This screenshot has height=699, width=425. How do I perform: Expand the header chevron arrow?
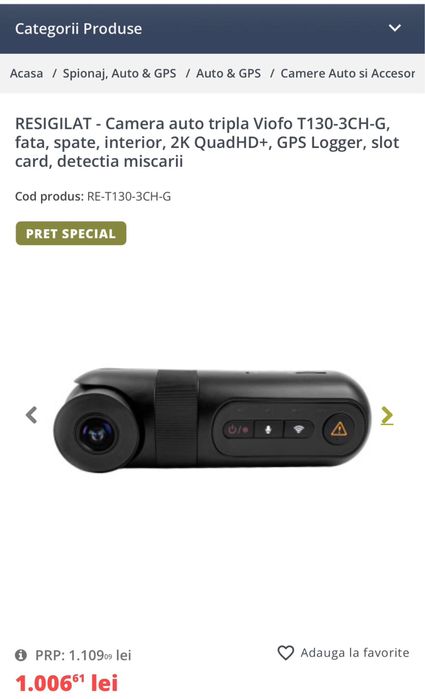click(395, 28)
